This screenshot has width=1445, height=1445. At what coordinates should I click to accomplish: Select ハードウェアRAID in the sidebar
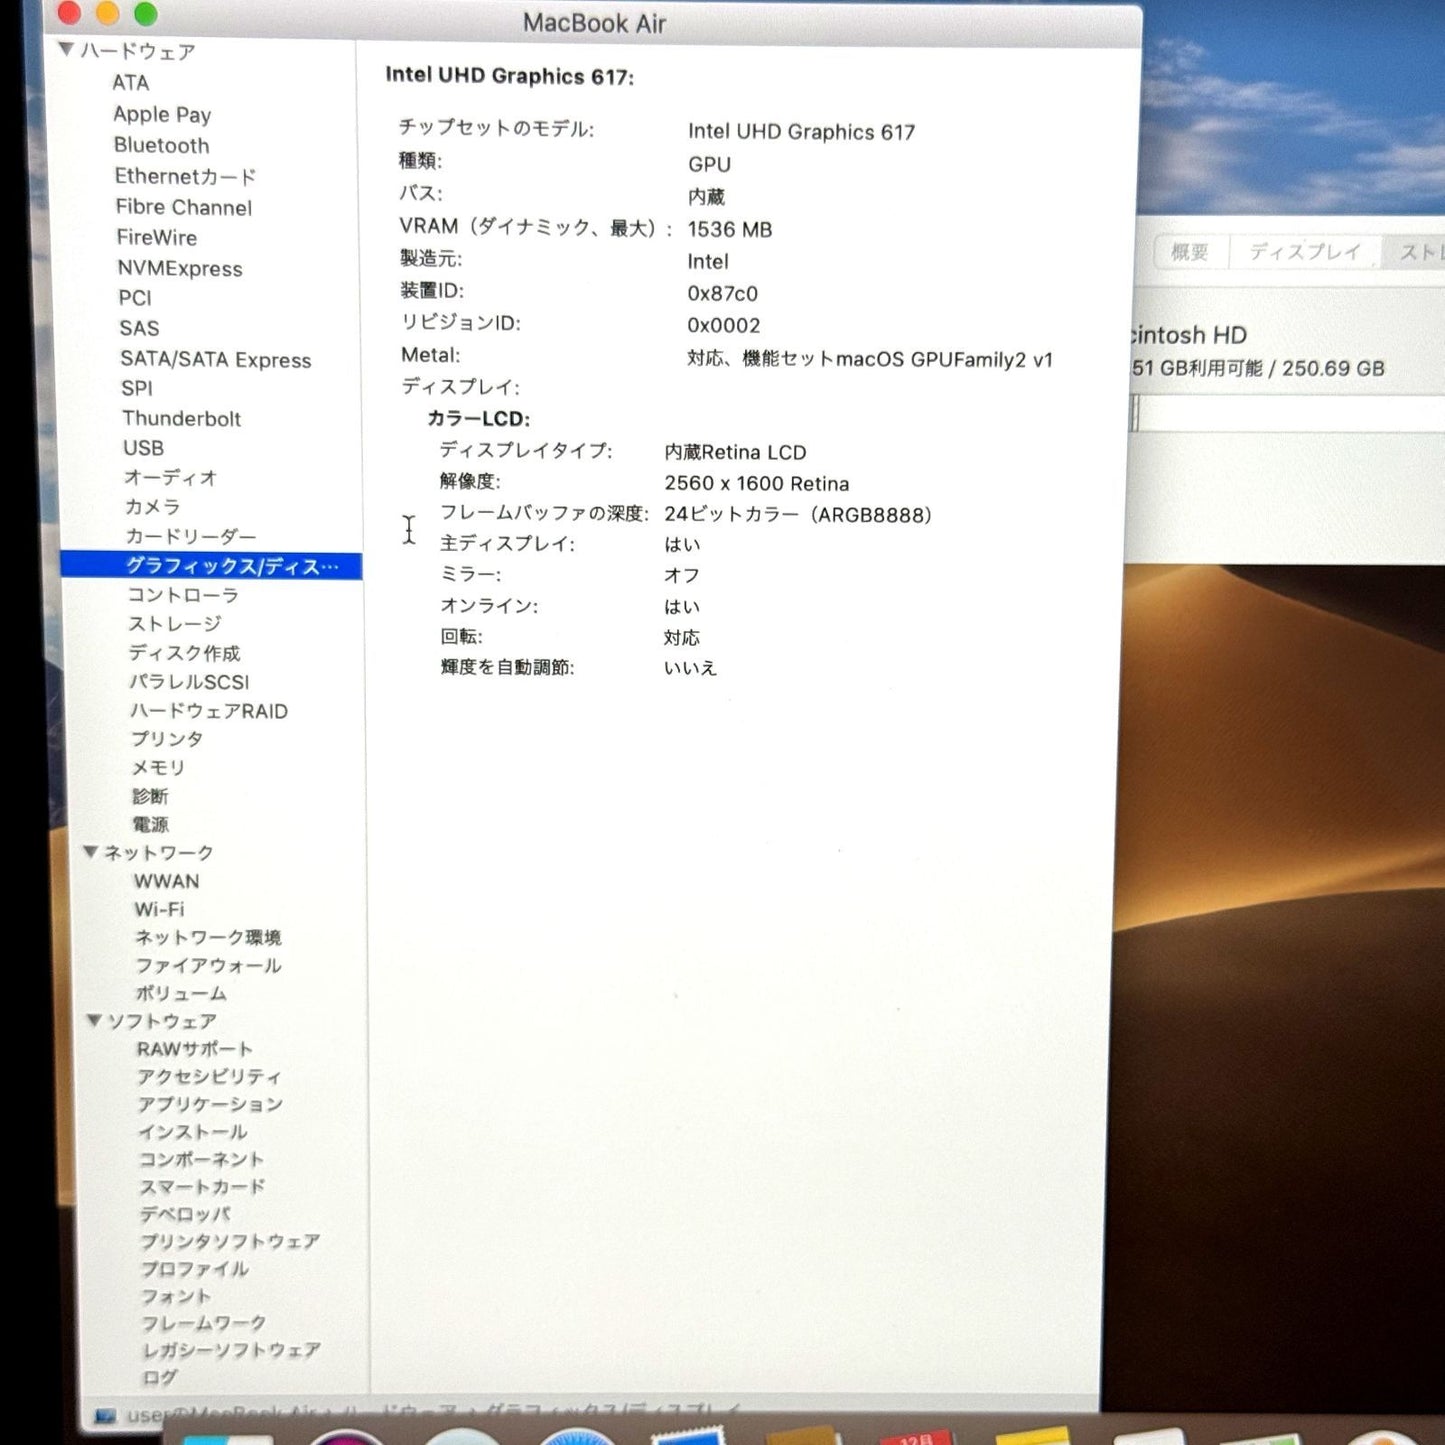(x=209, y=711)
